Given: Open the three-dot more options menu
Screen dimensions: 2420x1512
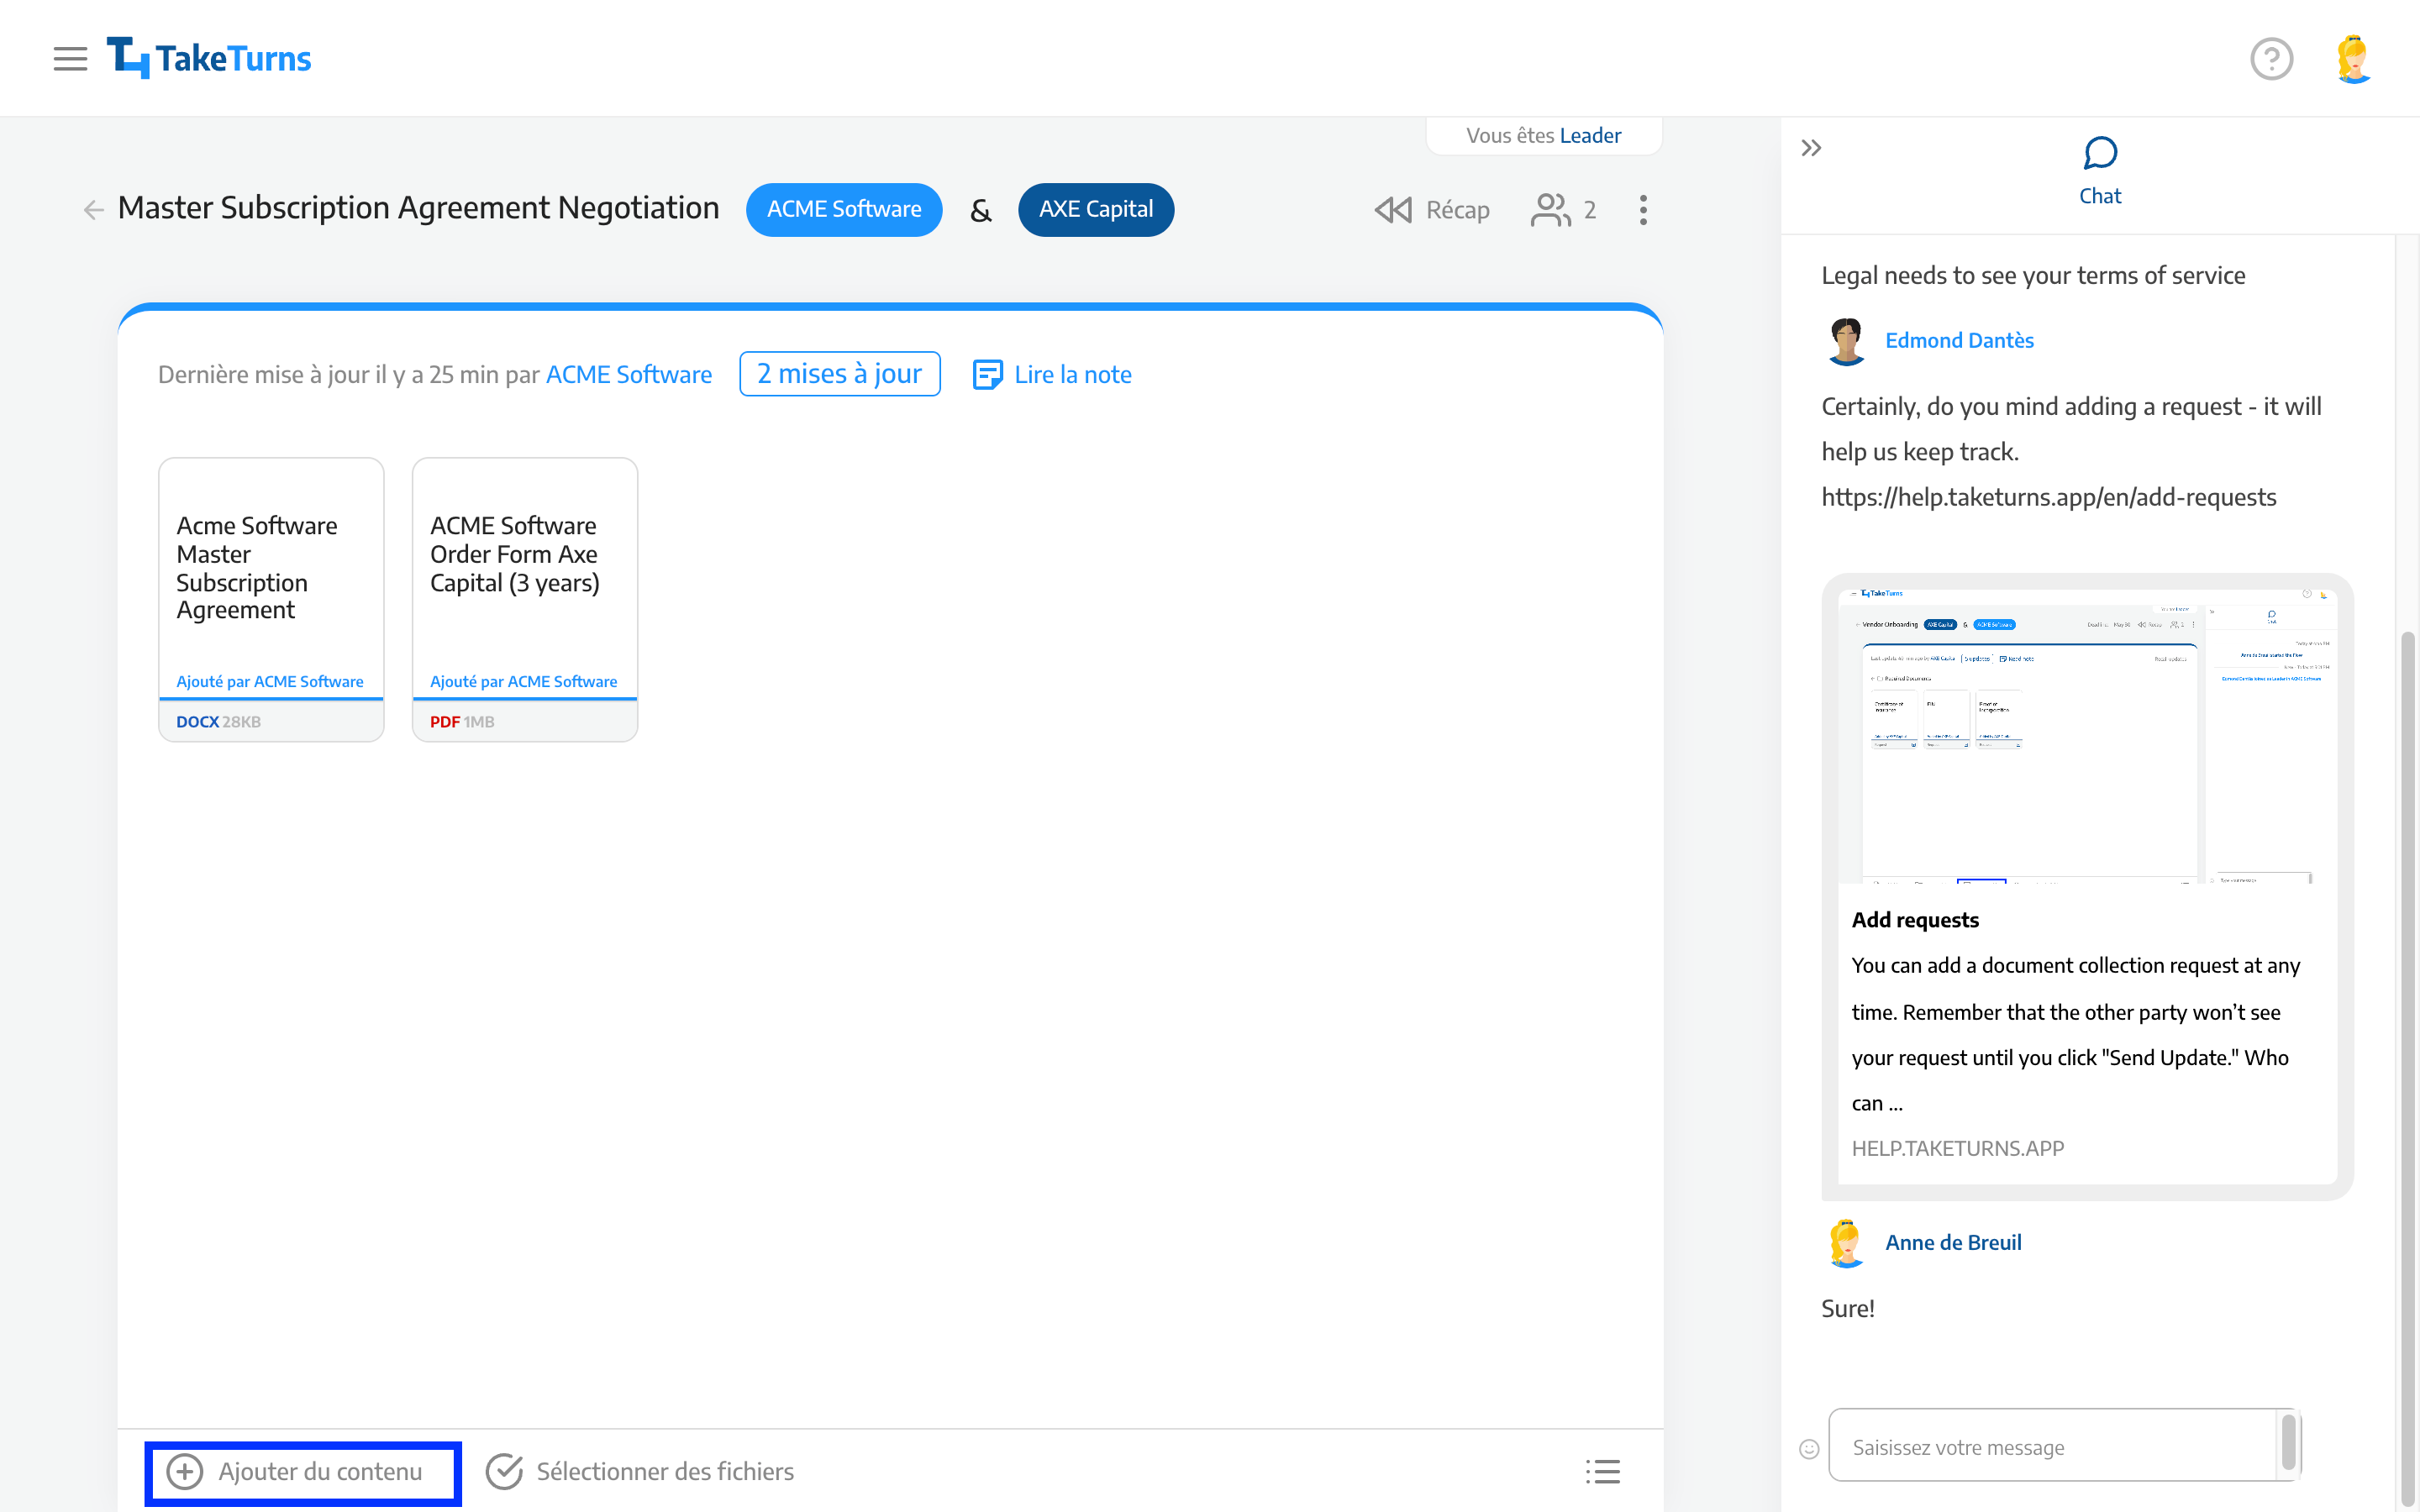Looking at the screenshot, I should (x=1643, y=210).
